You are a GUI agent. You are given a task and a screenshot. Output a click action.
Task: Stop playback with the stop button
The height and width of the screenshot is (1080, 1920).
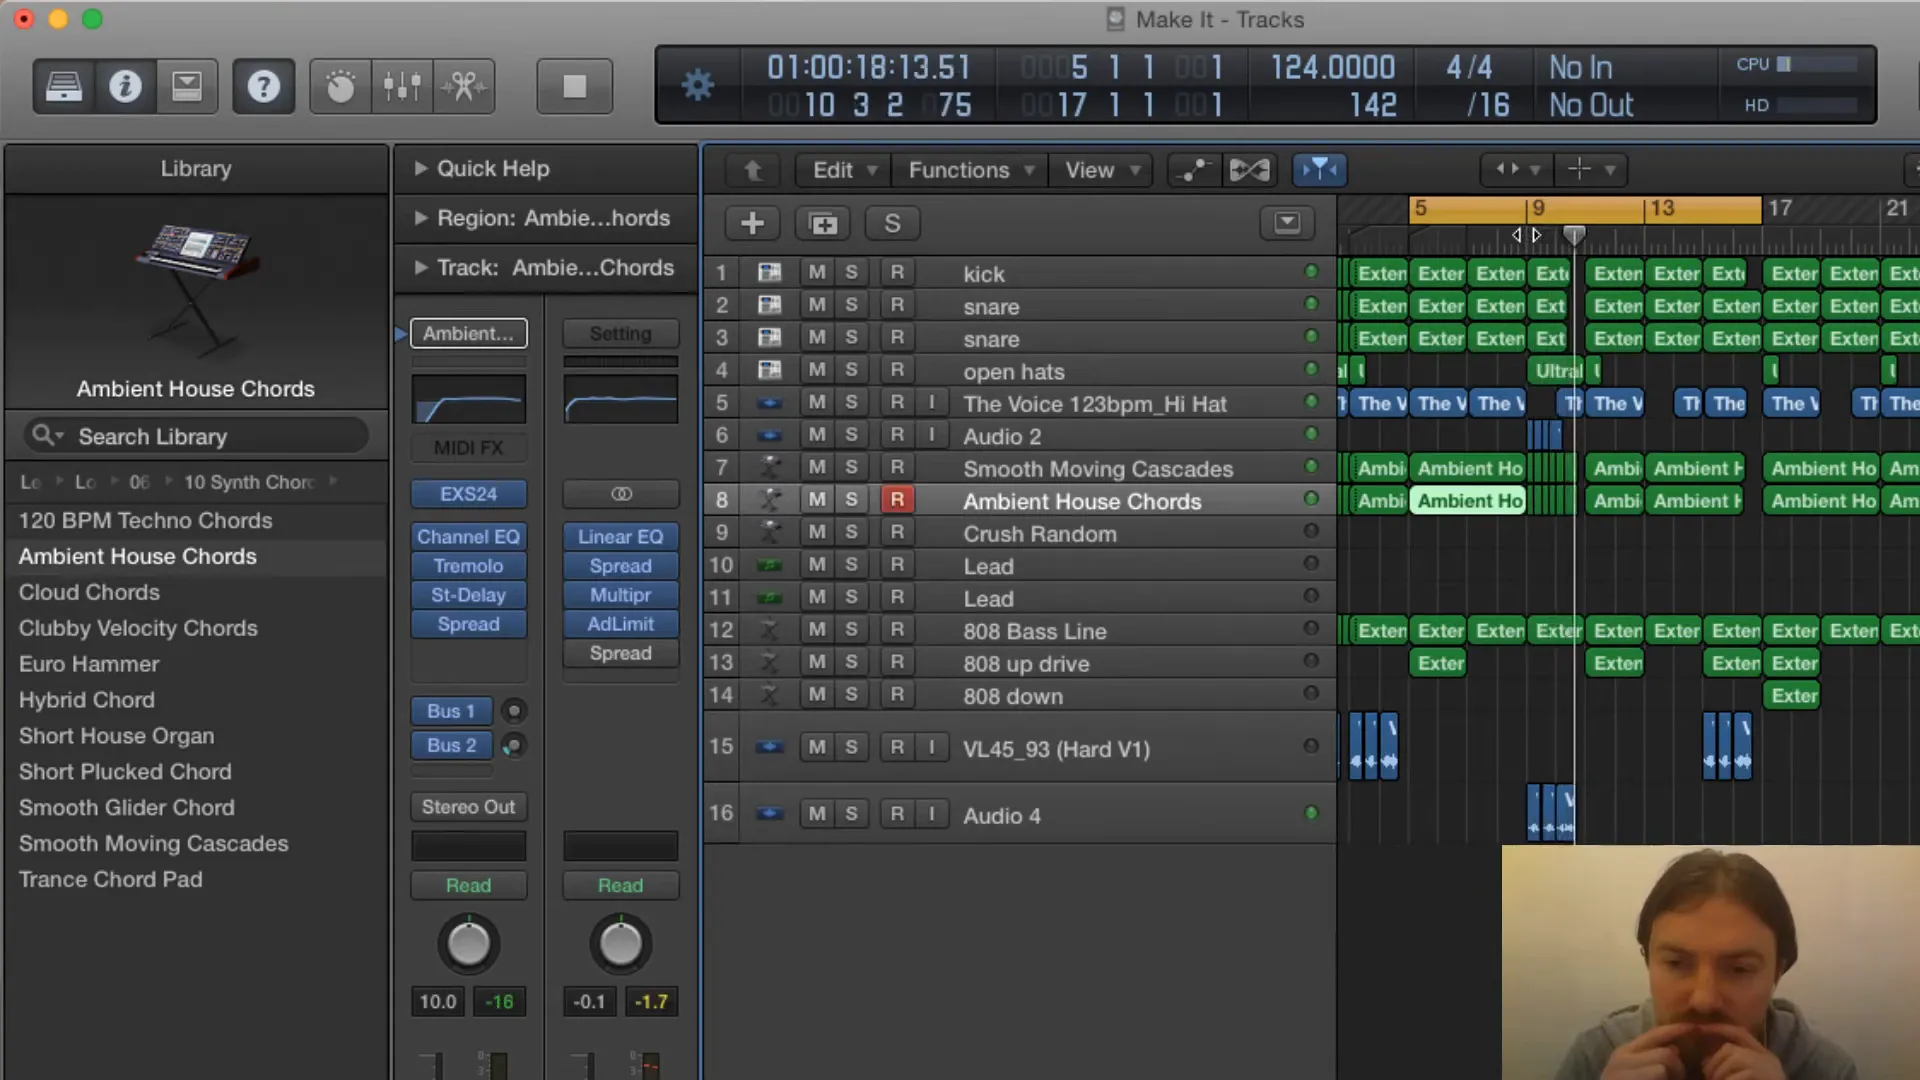[x=574, y=87]
